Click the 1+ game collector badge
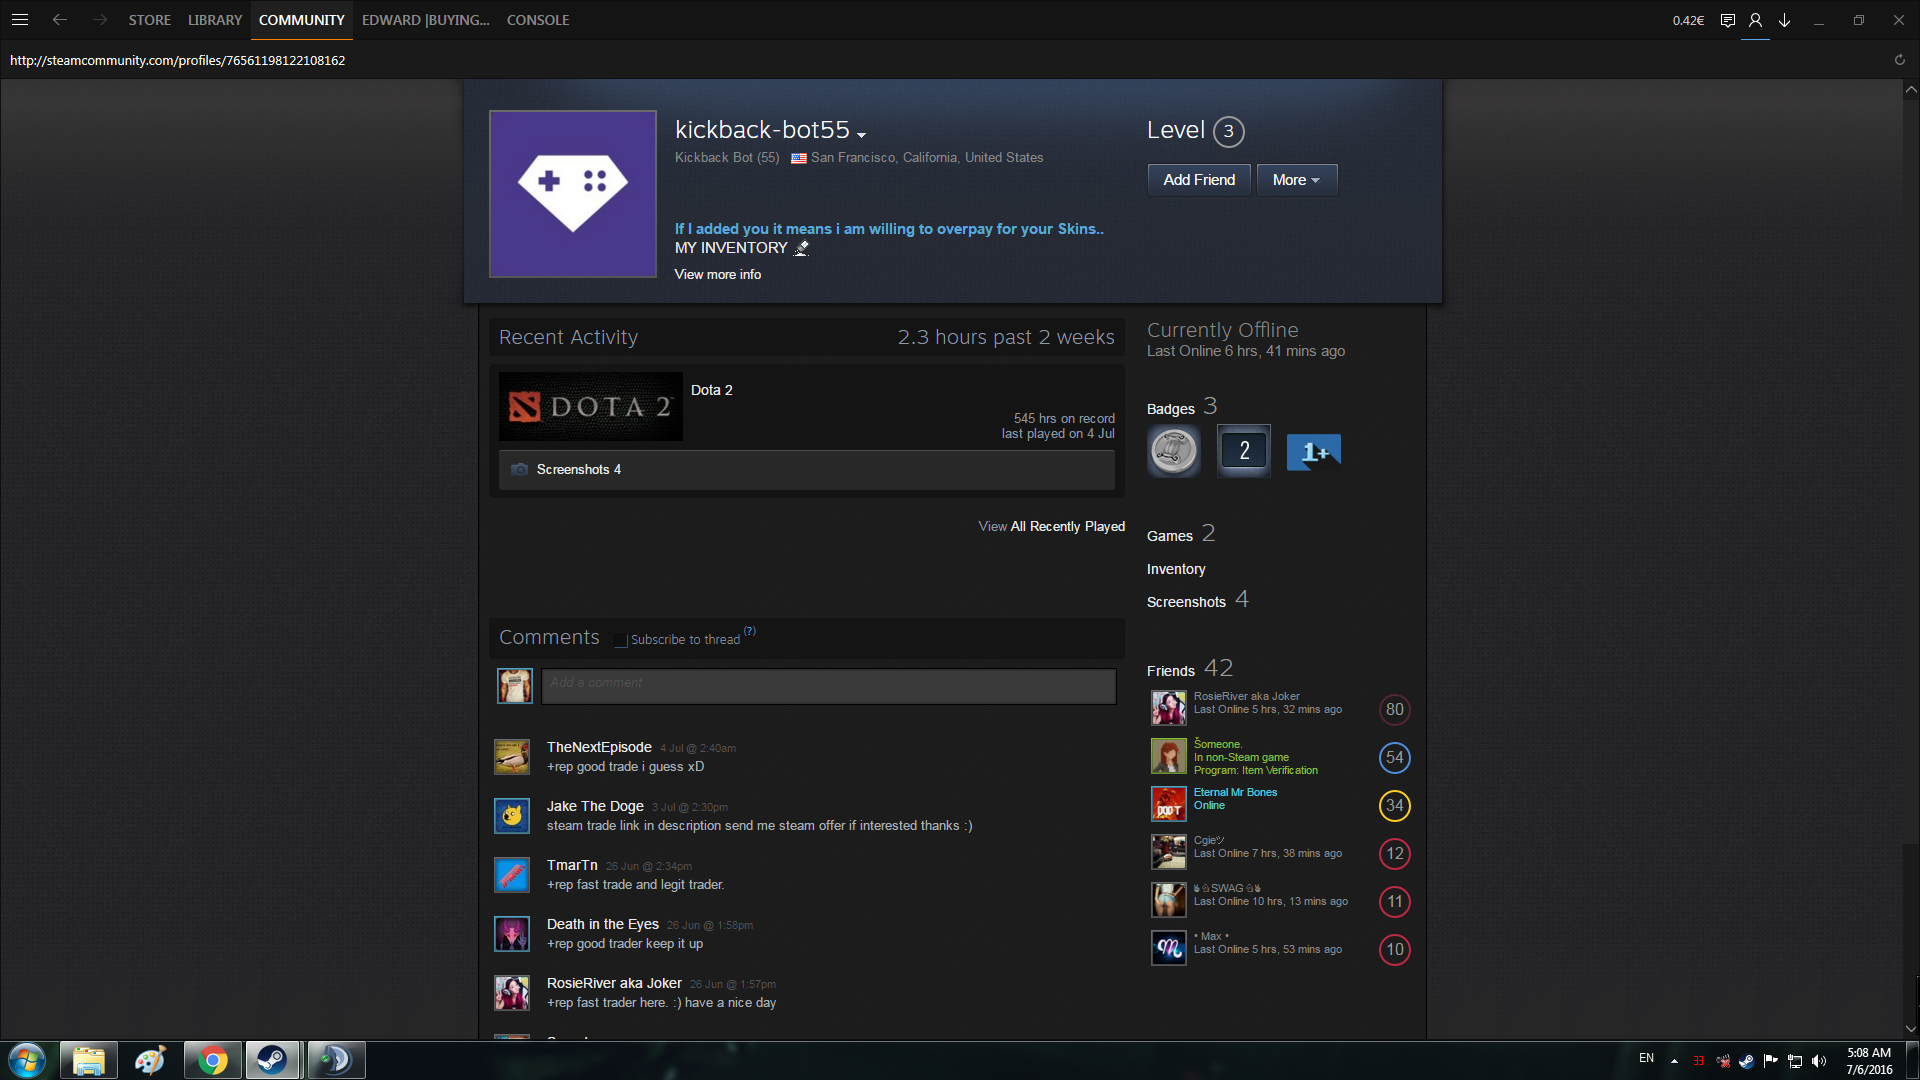Image resolution: width=1920 pixels, height=1080 pixels. click(1313, 452)
